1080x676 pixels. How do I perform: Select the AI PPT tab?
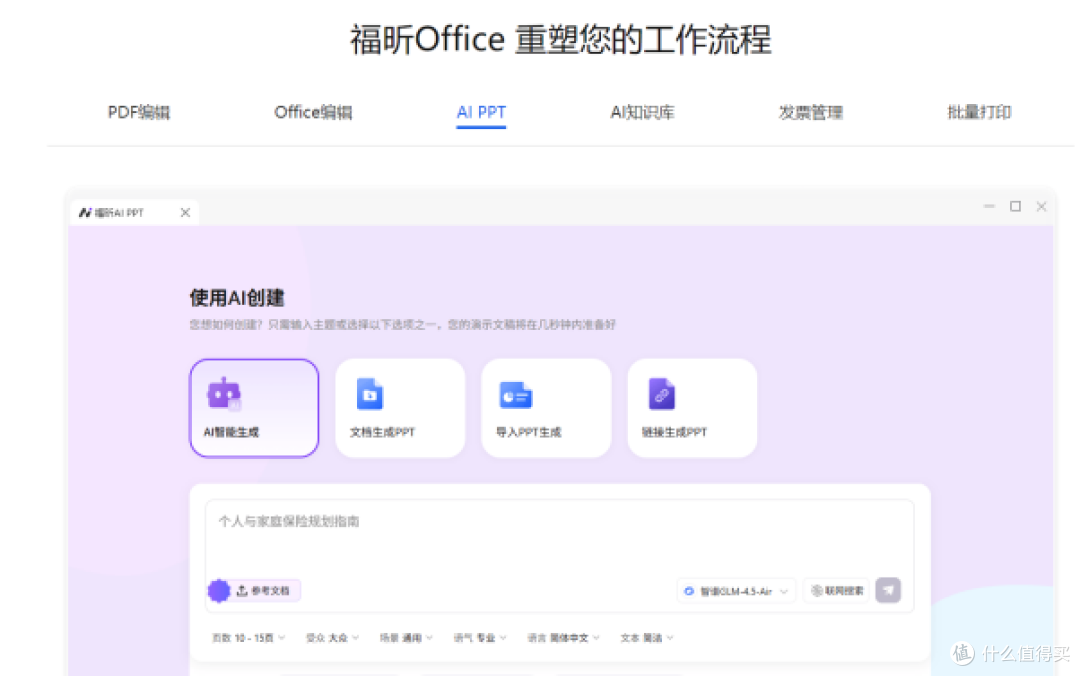click(x=481, y=112)
